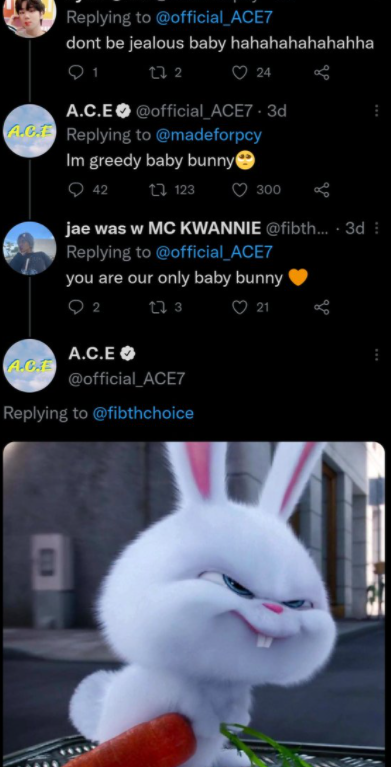Open jae was w MC KWANNIE profile picture
391x767 pixels.
click(x=30, y=248)
